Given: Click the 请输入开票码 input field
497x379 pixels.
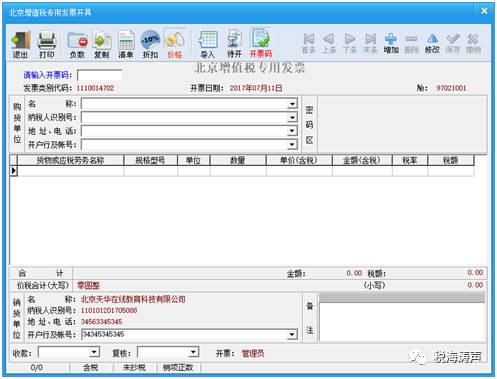Looking at the screenshot, I should pos(99,75).
